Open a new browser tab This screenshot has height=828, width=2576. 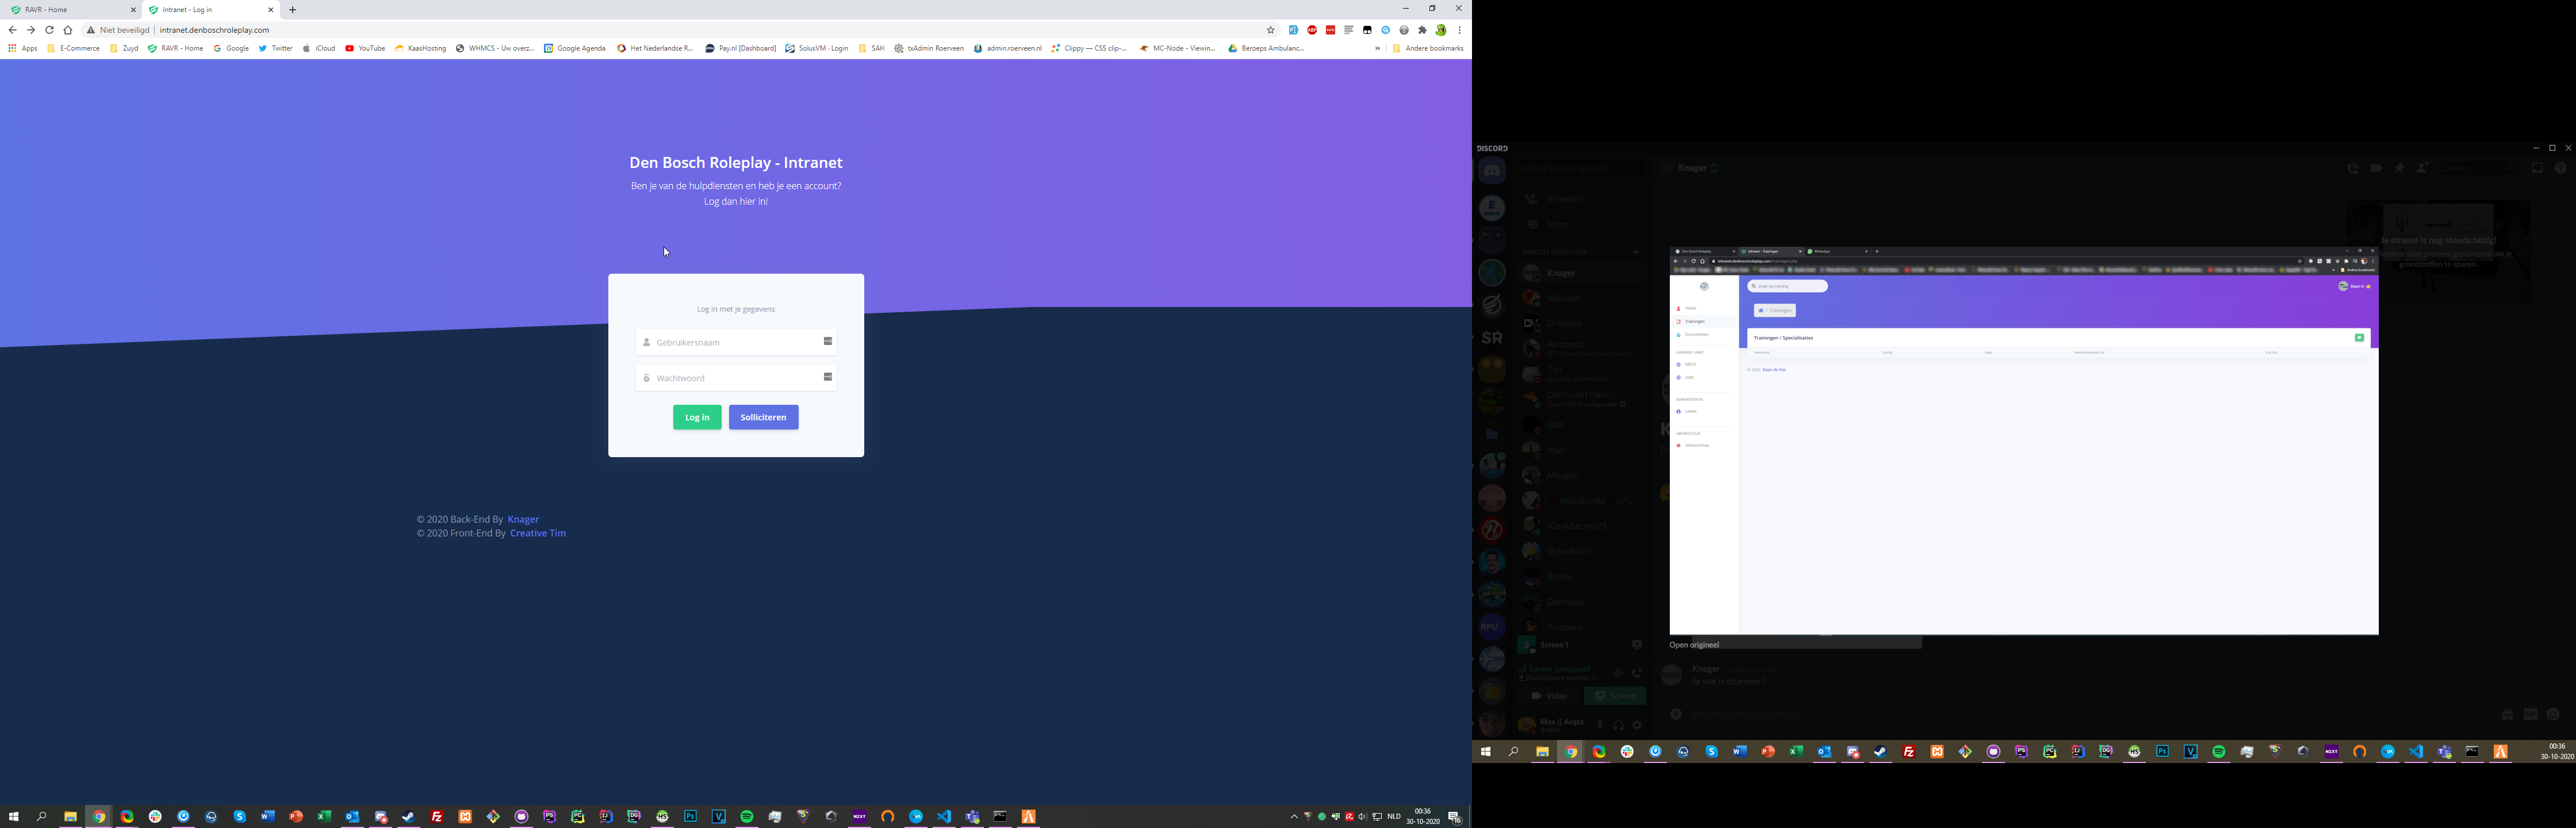293,10
